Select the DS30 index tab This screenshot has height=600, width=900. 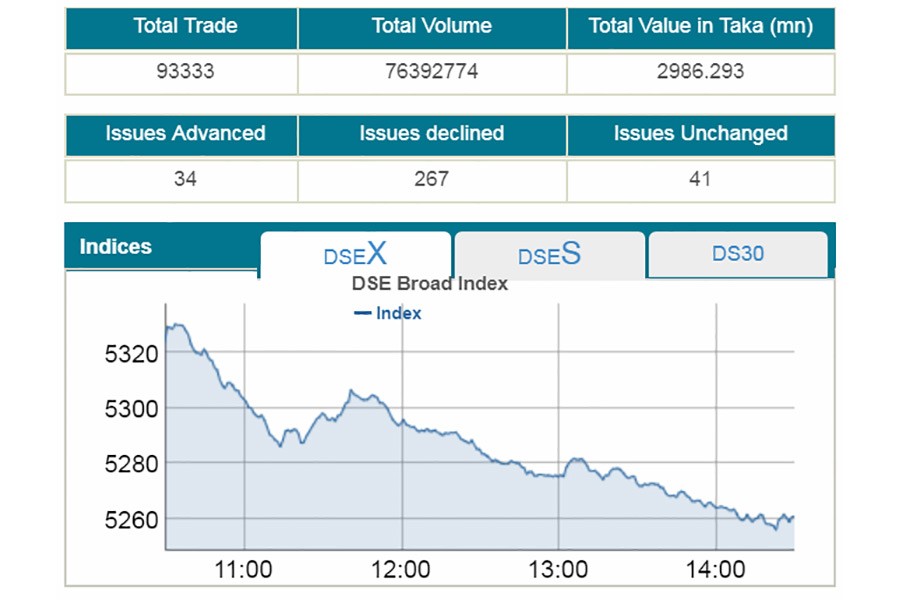738,254
